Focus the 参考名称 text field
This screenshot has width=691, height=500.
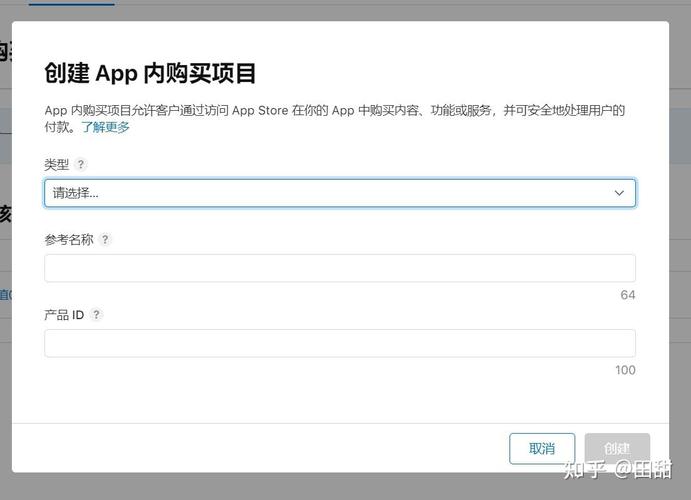coord(340,268)
